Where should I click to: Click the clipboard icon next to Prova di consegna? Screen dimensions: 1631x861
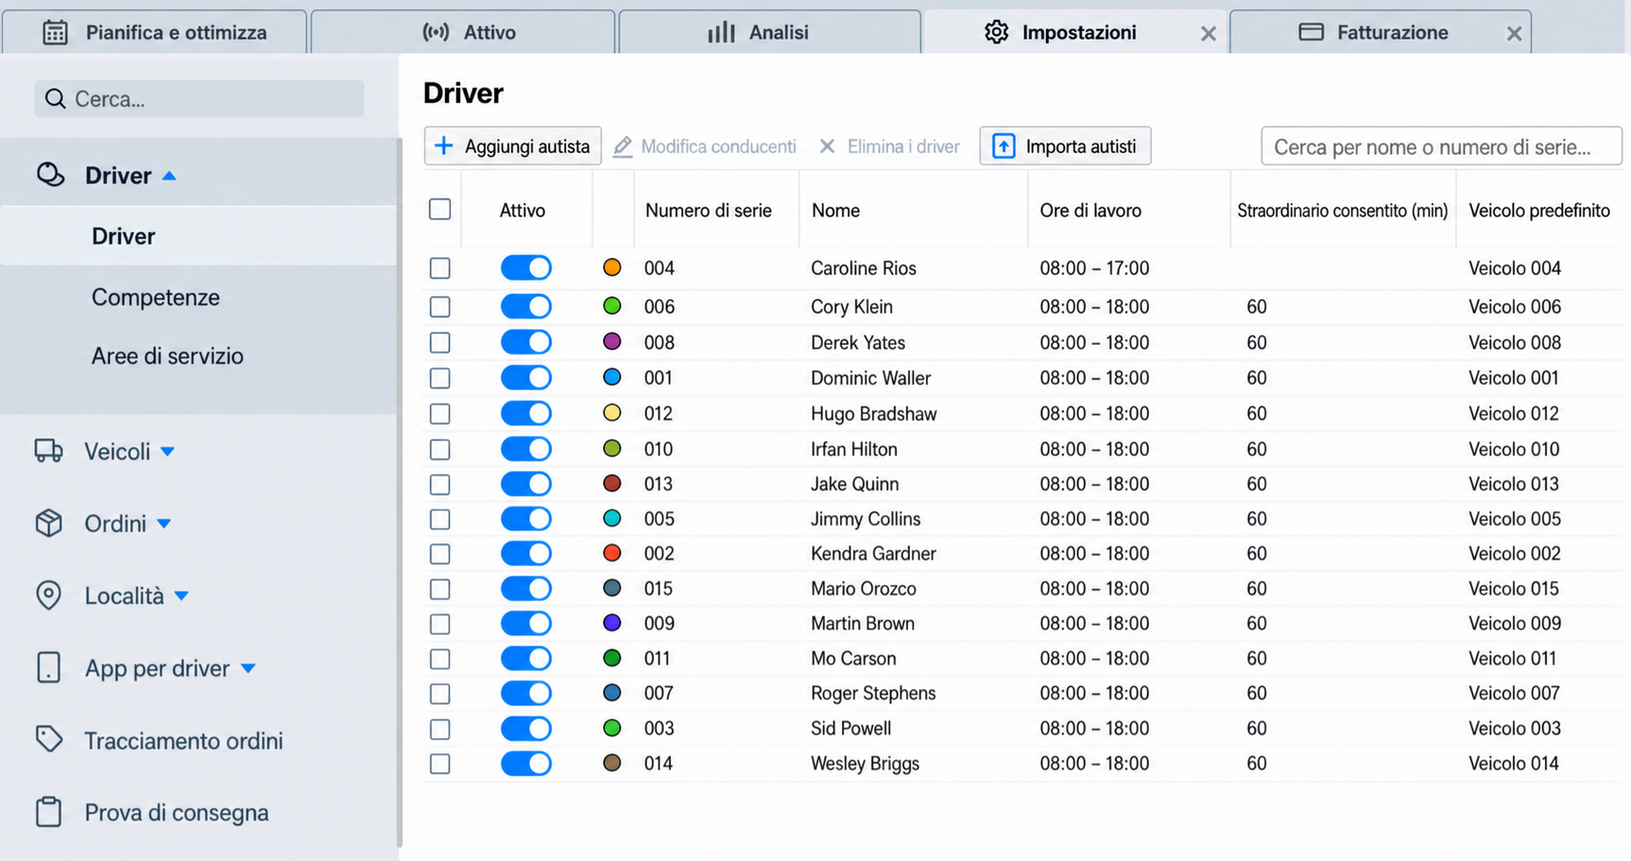tap(49, 812)
